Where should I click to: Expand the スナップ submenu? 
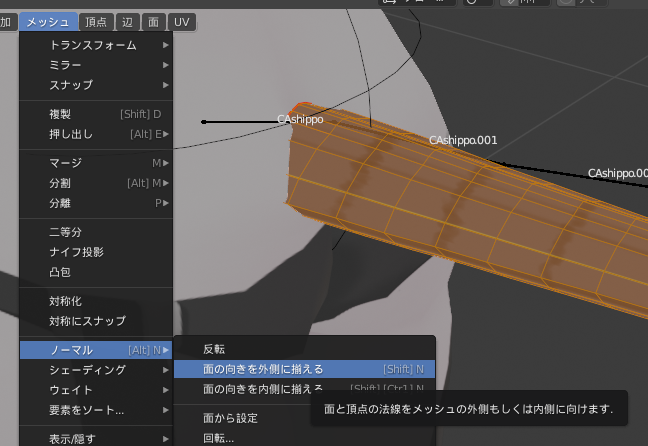point(96,85)
